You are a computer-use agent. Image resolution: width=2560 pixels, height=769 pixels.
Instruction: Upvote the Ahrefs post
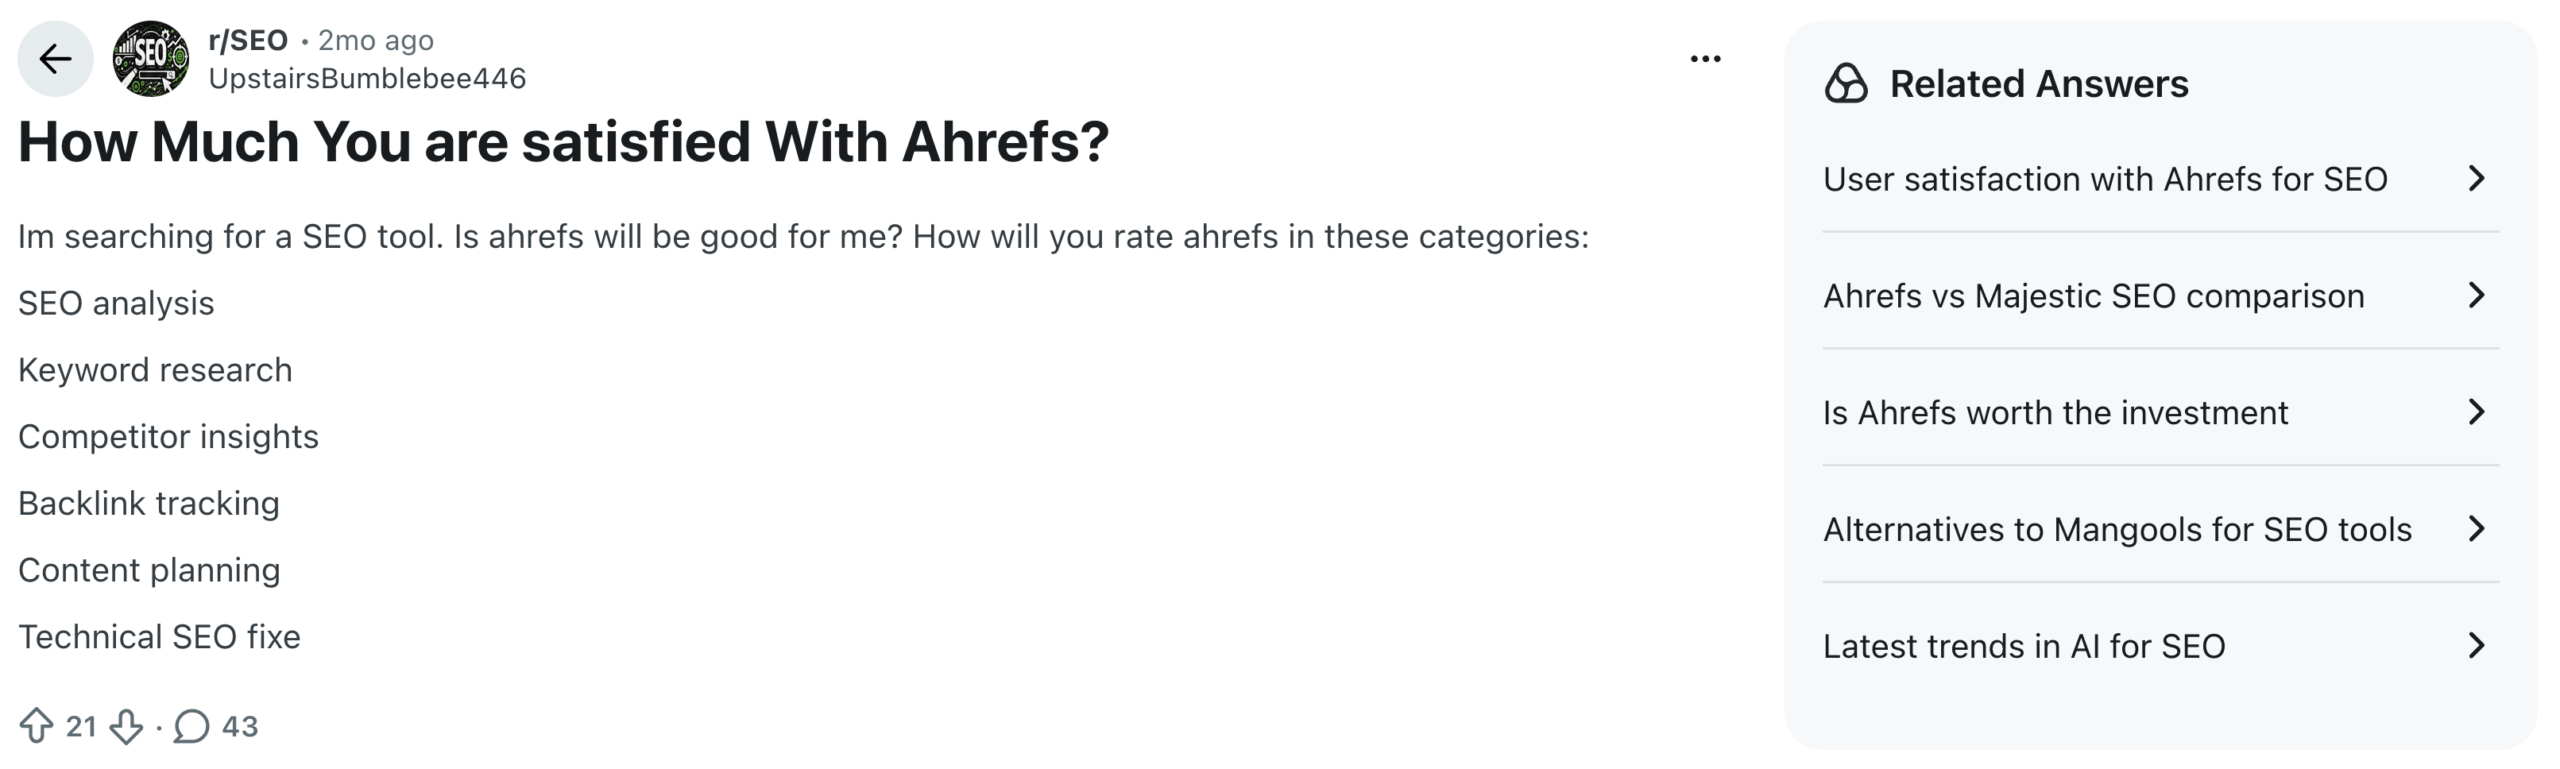coord(37,726)
